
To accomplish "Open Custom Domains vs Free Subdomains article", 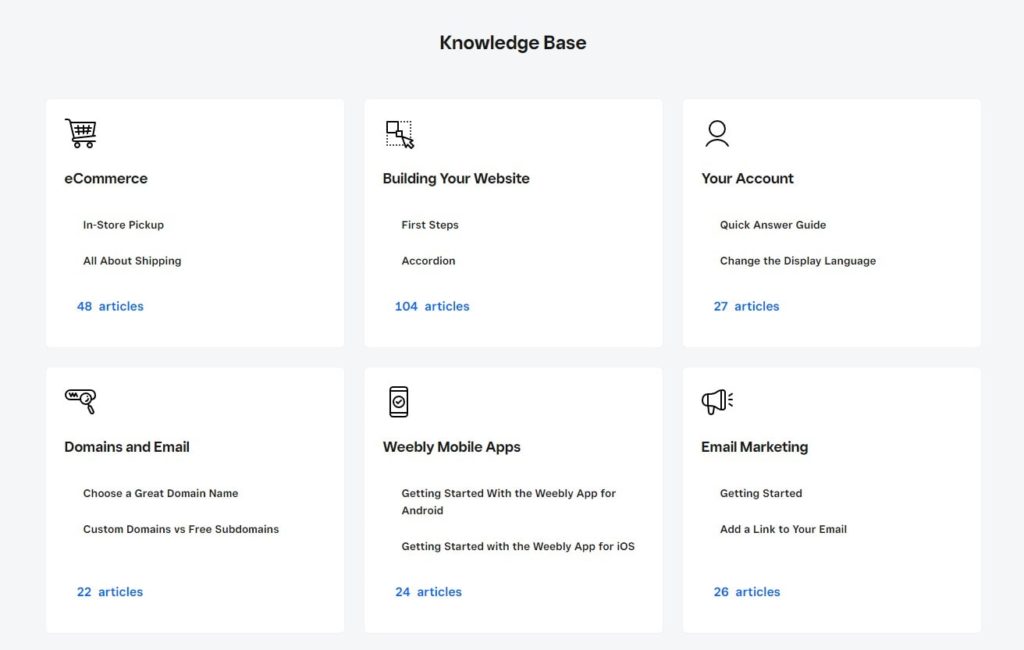I will [181, 529].
